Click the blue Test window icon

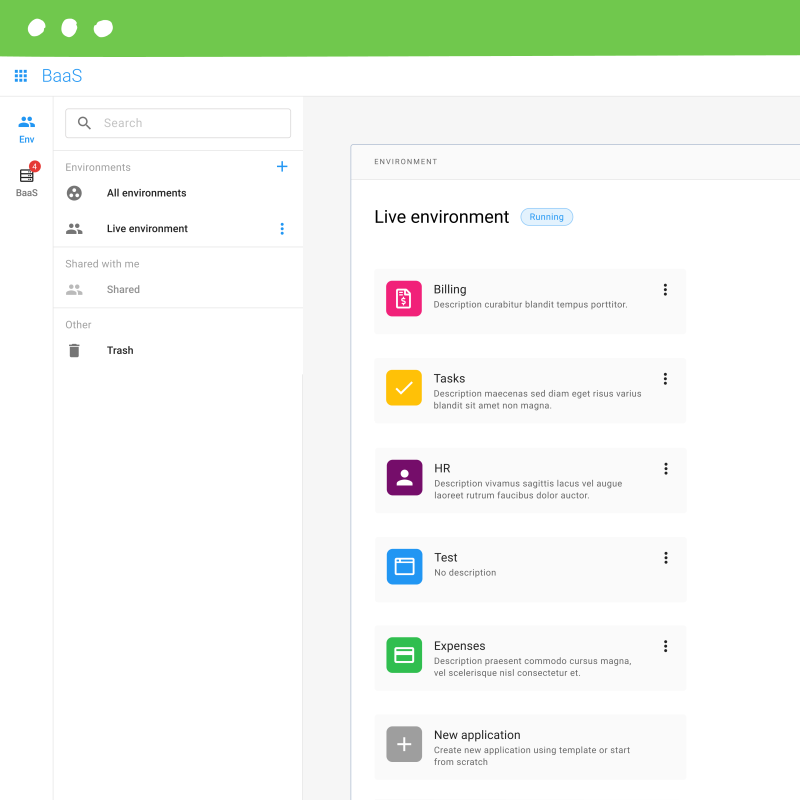pos(404,566)
